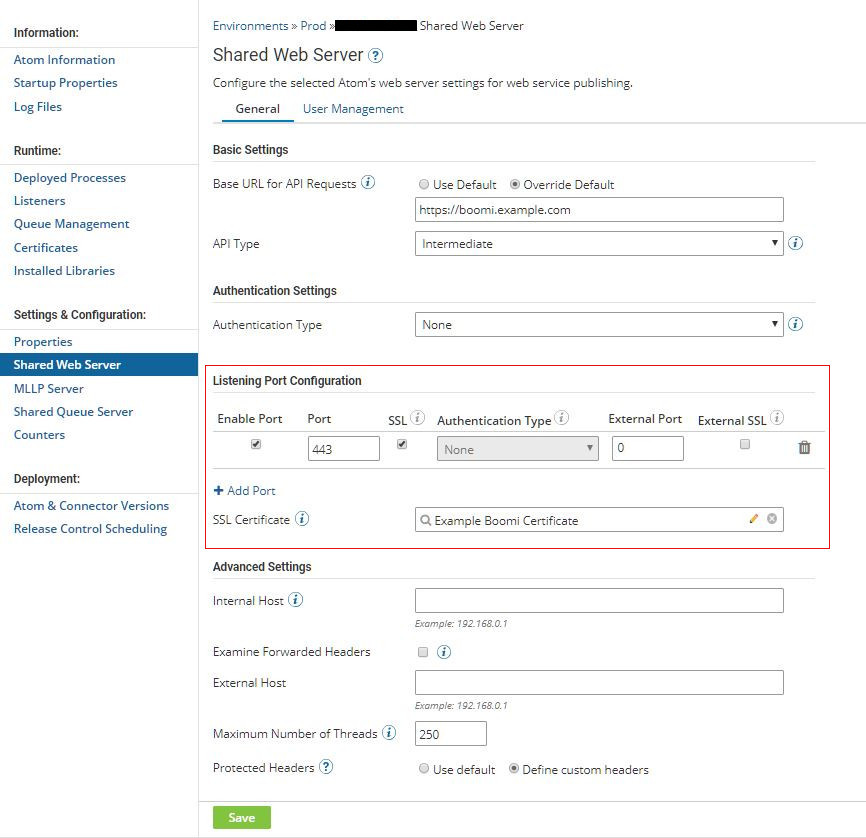Clear the selected SSL Certificate
The image size is (866, 838).
point(772,519)
